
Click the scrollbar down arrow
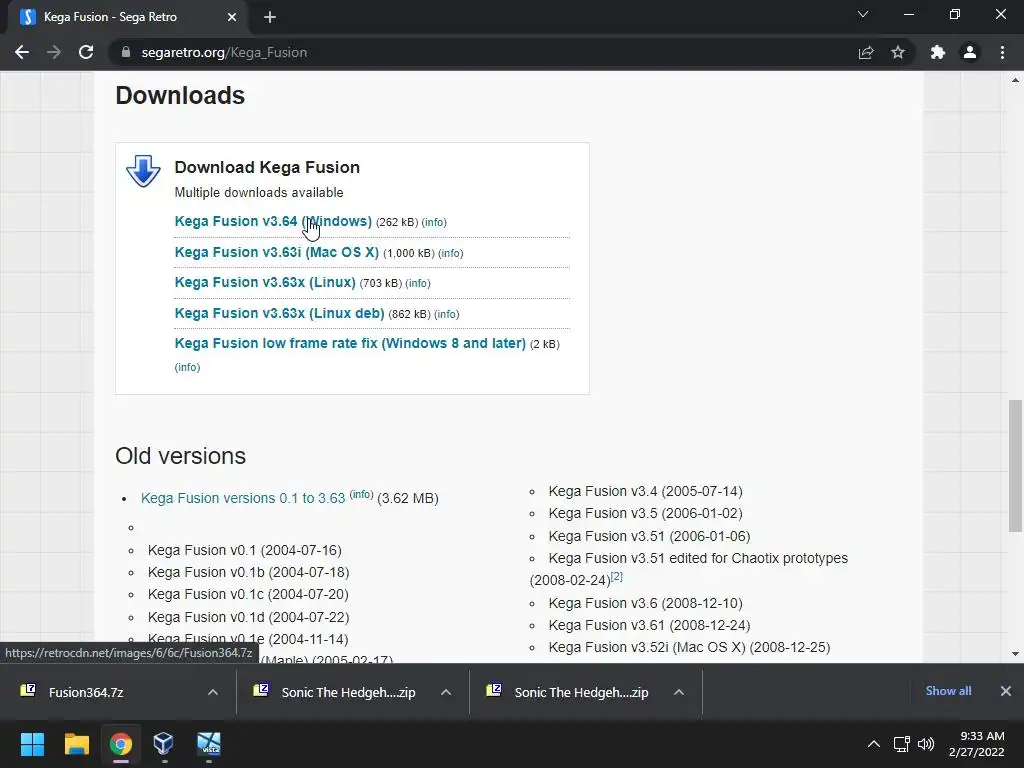pos(1015,654)
